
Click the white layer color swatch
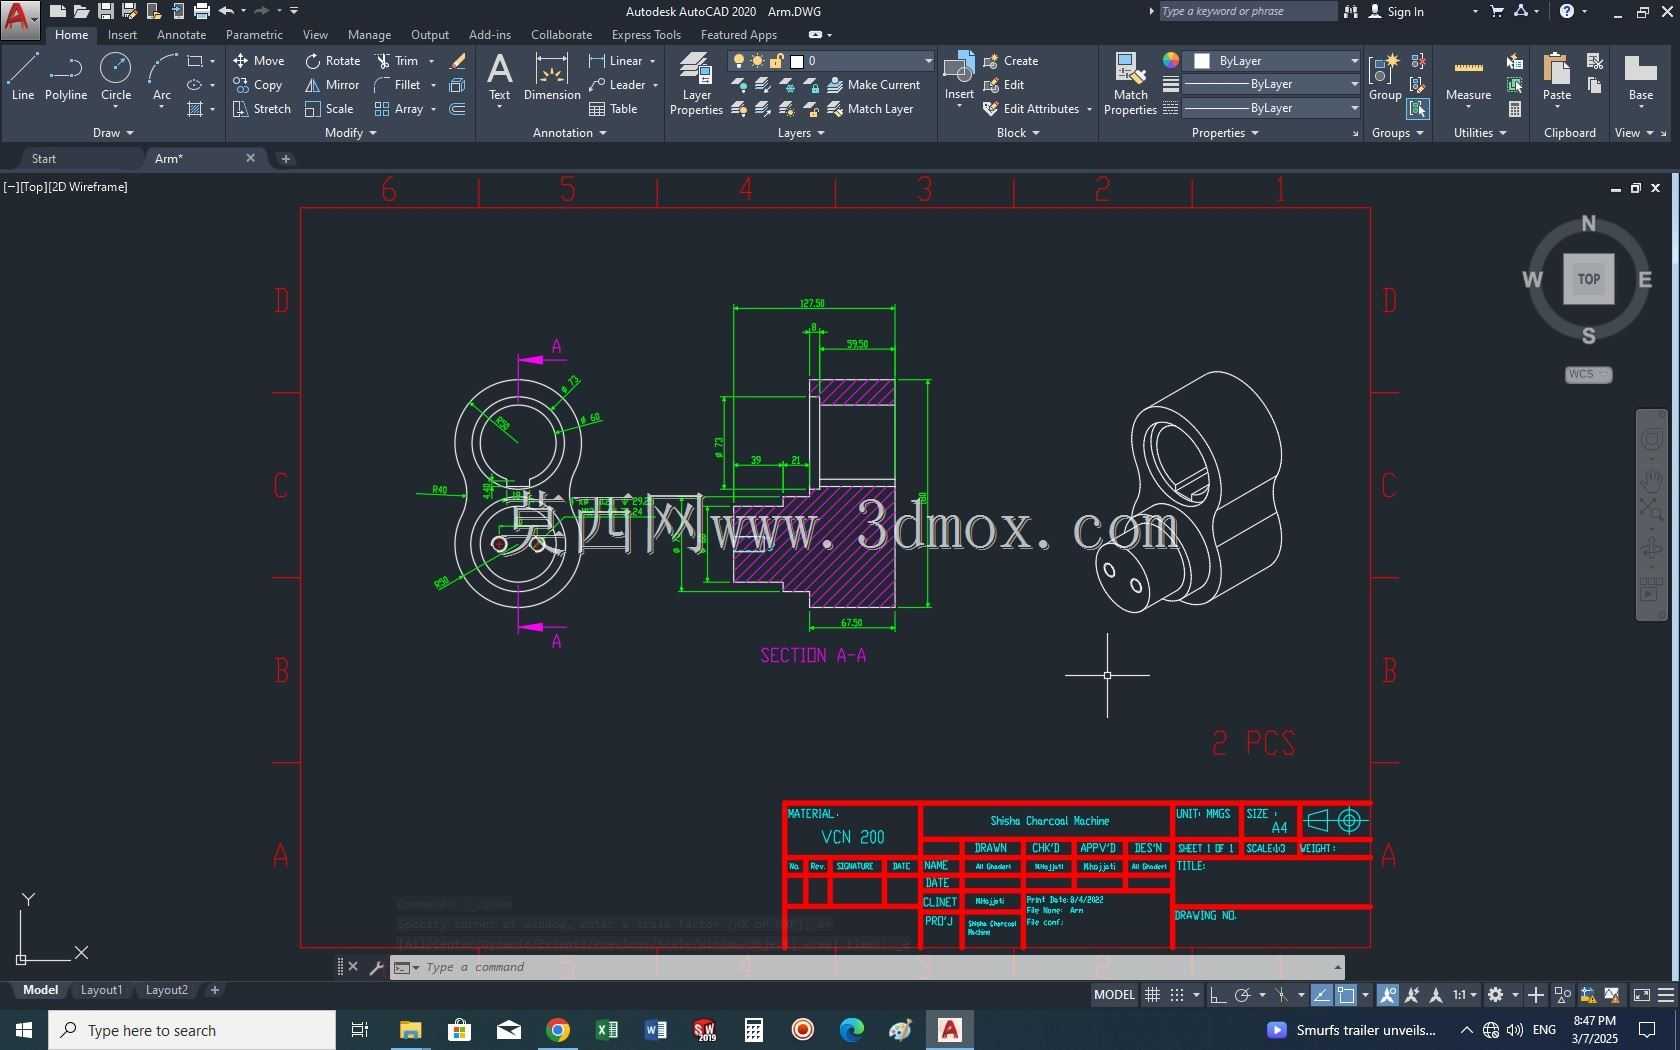tap(797, 61)
